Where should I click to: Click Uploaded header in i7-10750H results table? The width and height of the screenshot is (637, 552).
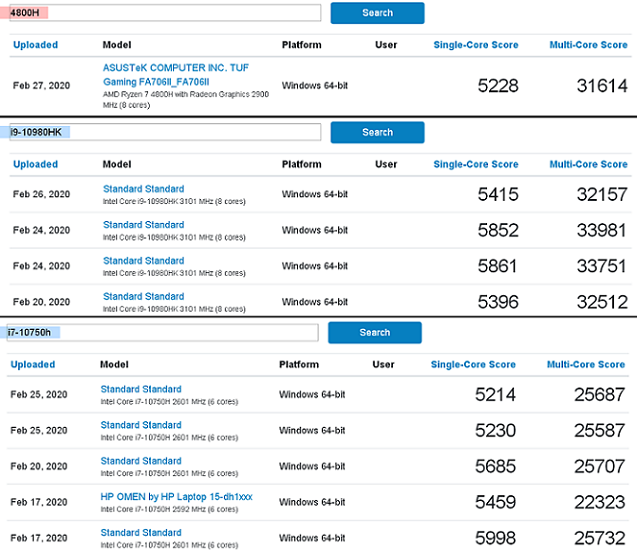point(32,365)
